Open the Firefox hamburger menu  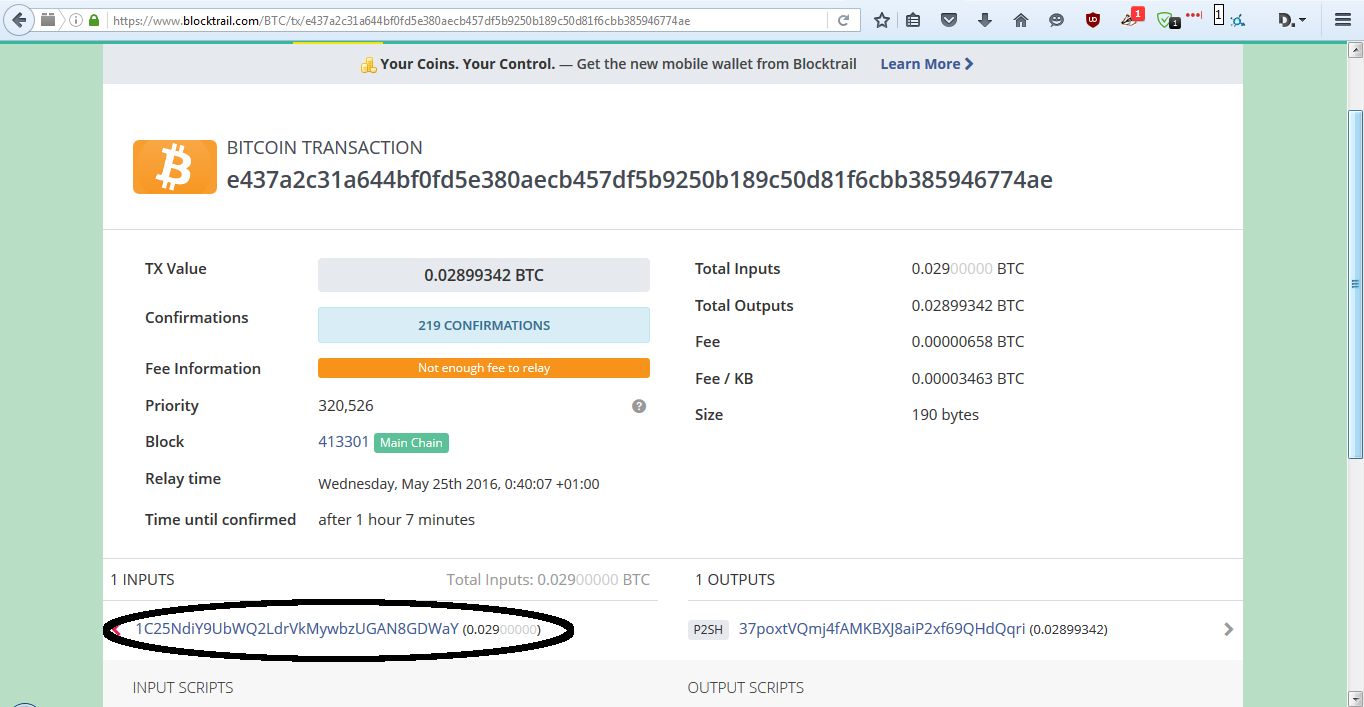1343,20
